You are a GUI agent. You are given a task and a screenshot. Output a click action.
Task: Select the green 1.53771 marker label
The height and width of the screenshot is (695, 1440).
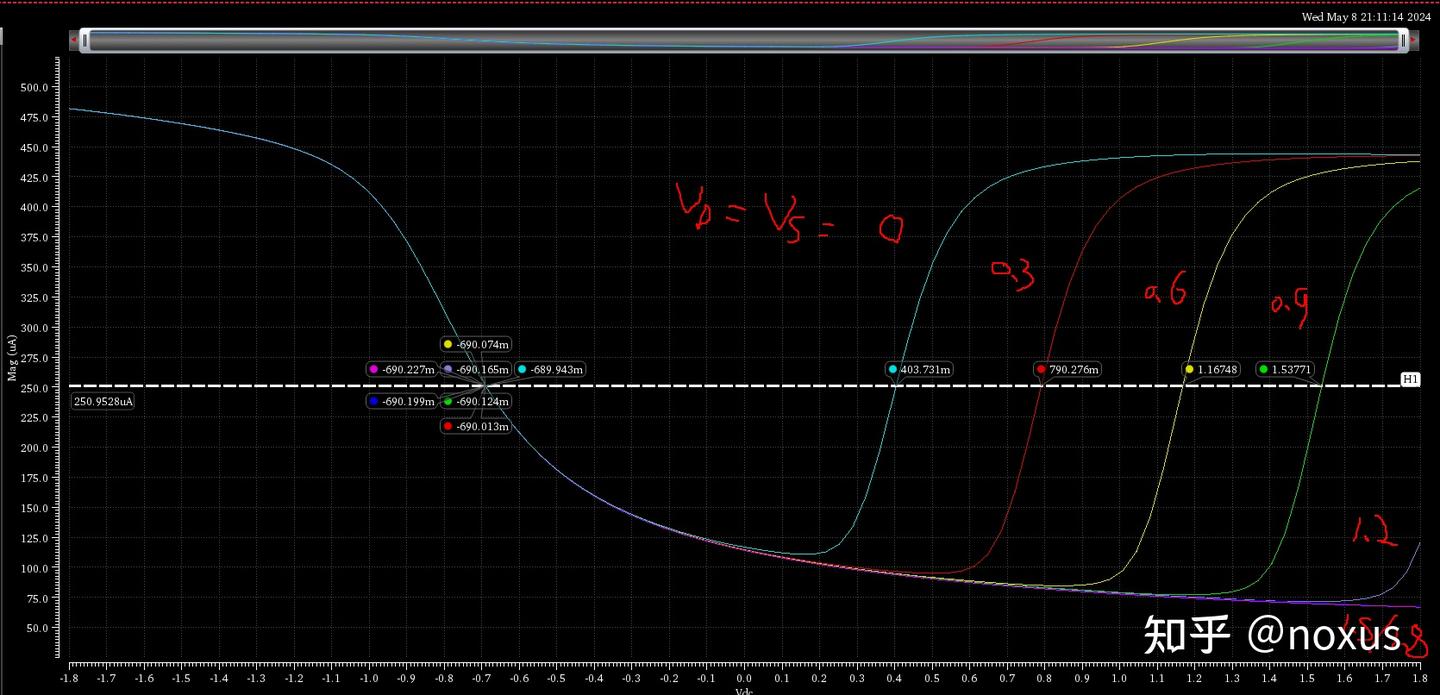1286,370
